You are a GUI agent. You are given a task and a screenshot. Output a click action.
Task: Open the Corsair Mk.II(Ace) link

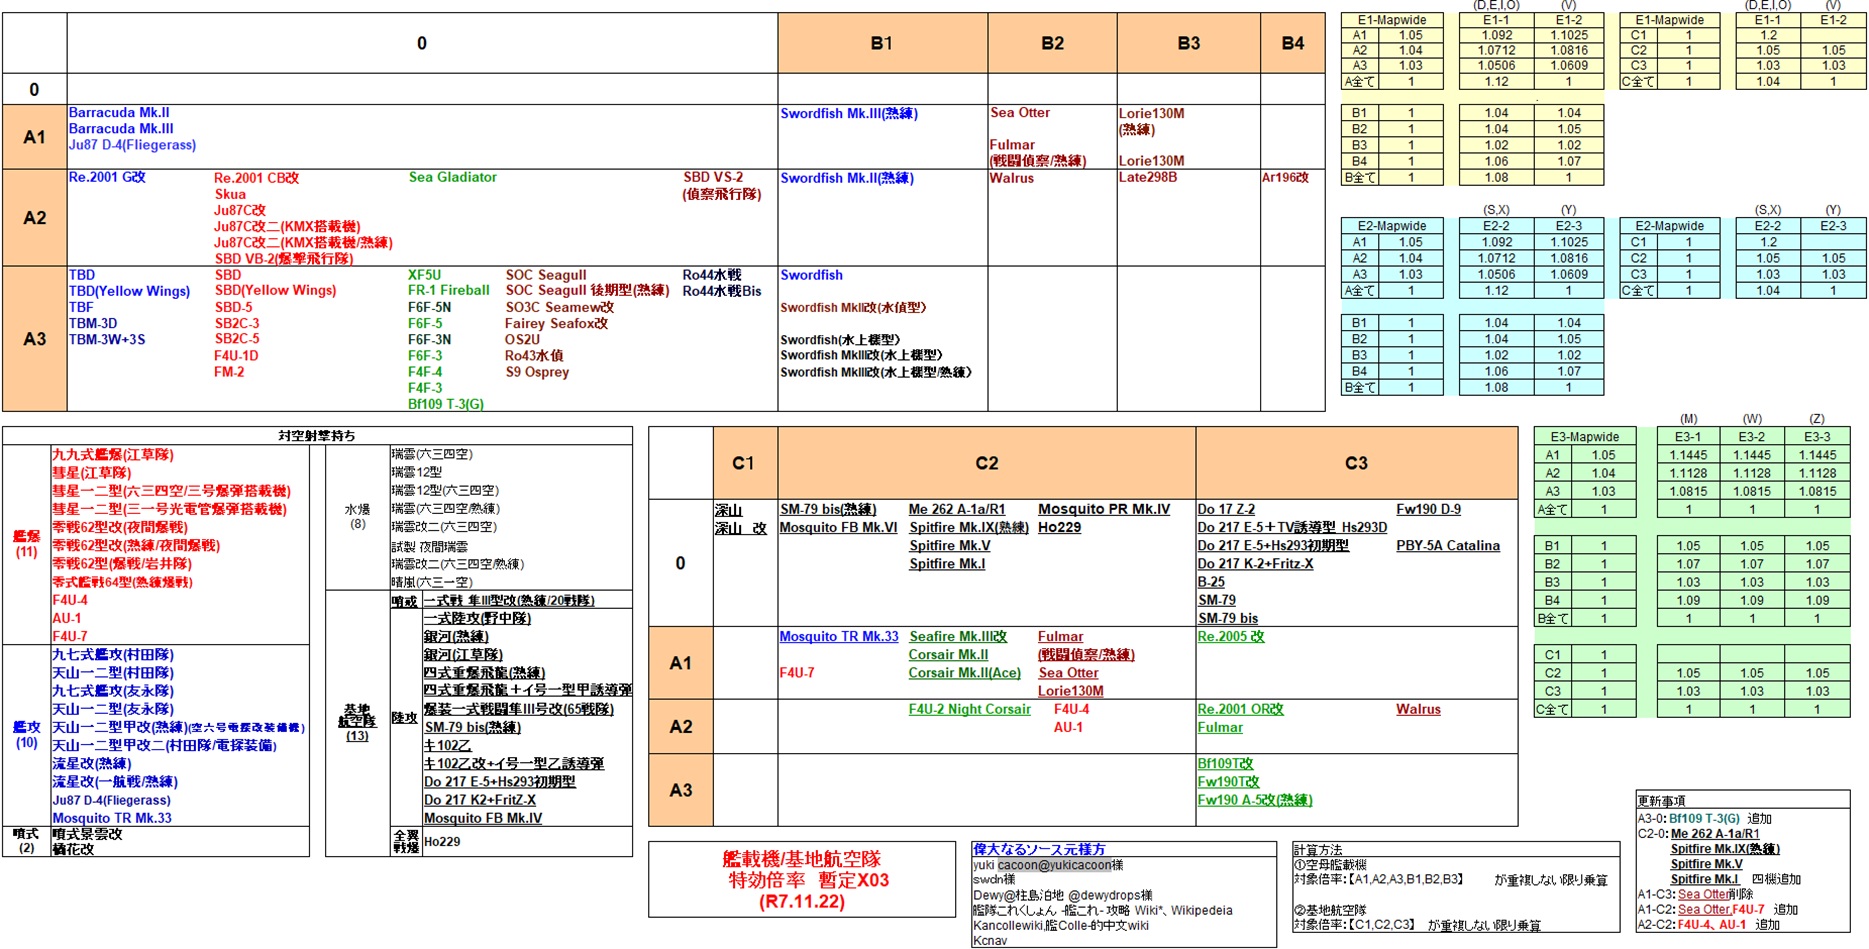964,673
